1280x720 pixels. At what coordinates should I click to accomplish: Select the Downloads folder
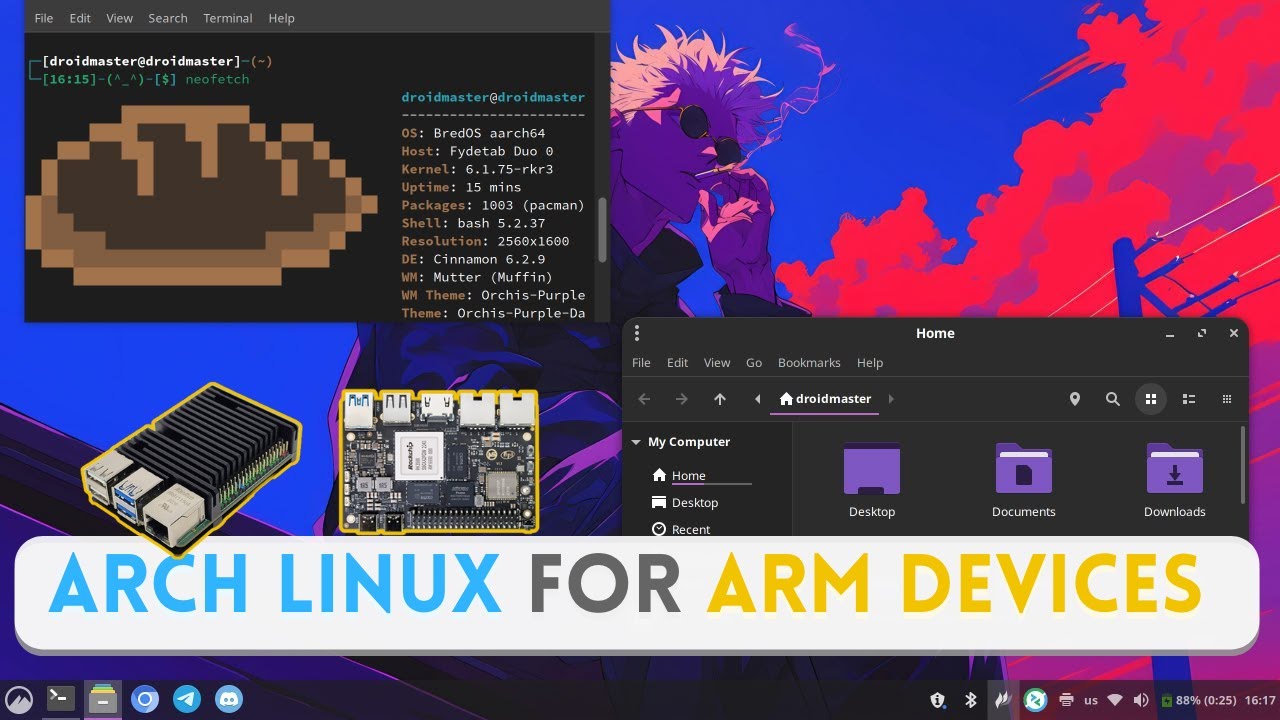click(x=1175, y=481)
